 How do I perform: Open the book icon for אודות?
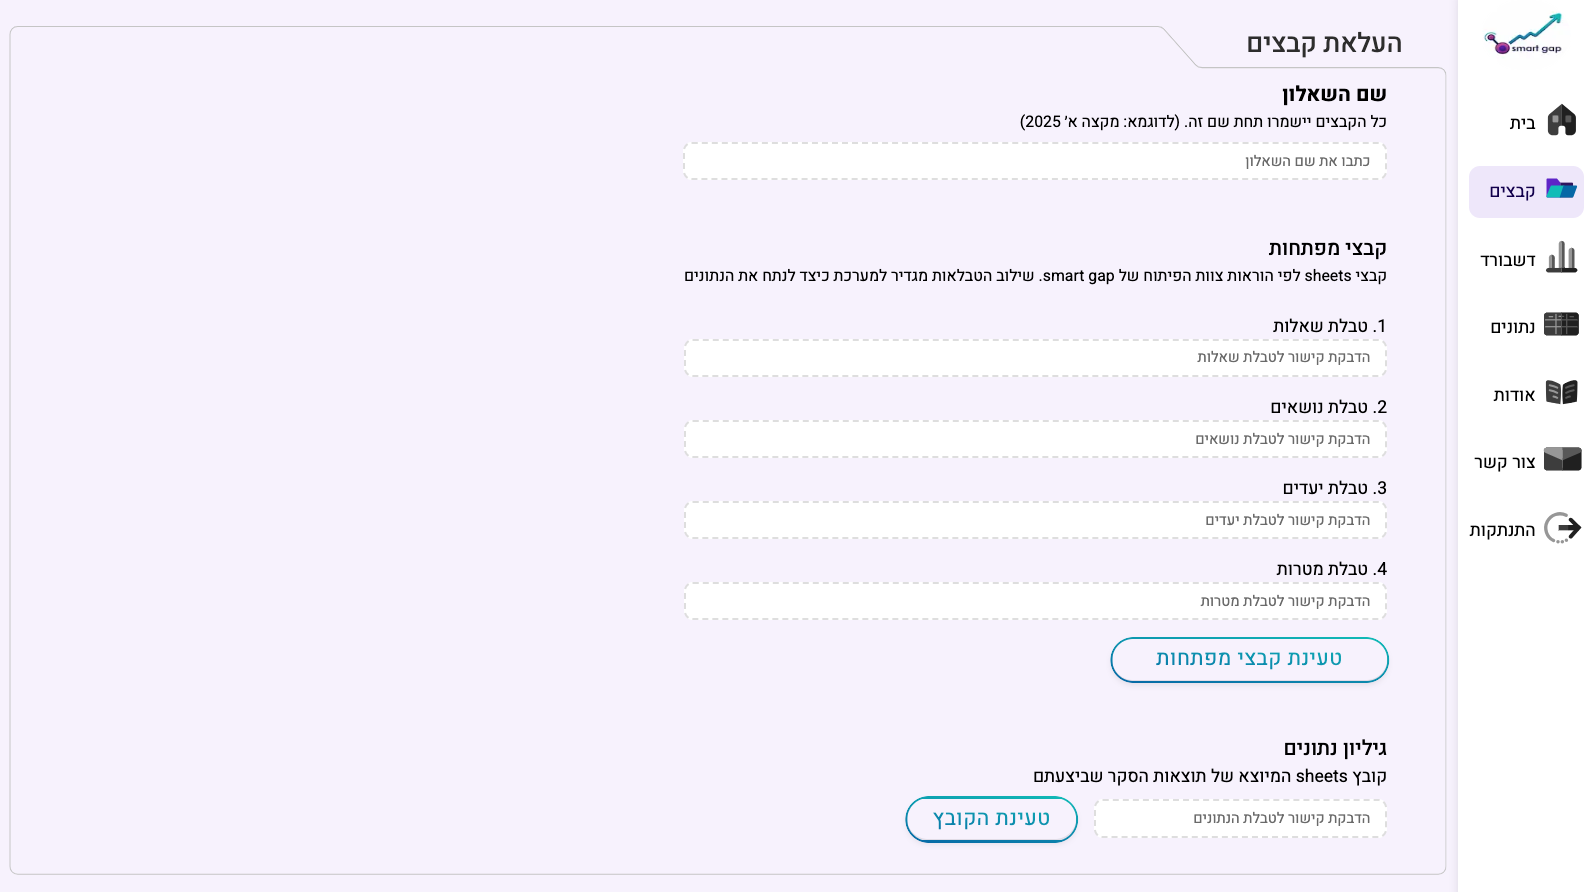(x=1561, y=392)
